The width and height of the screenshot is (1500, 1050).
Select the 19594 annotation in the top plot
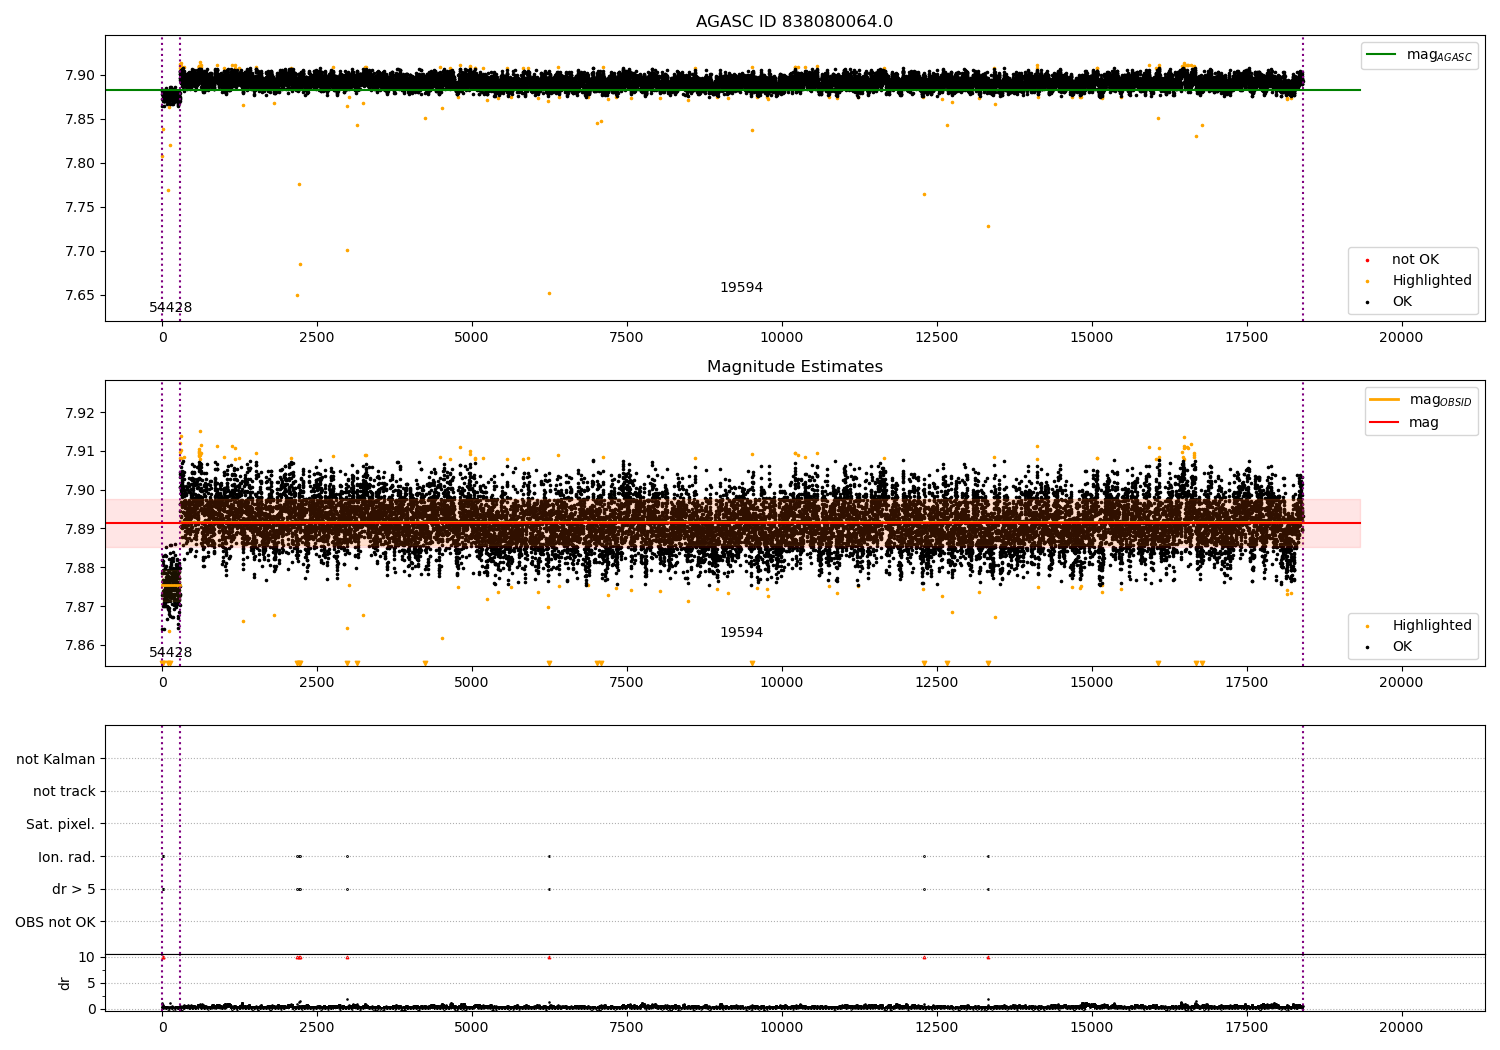pyautogui.click(x=741, y=288)
